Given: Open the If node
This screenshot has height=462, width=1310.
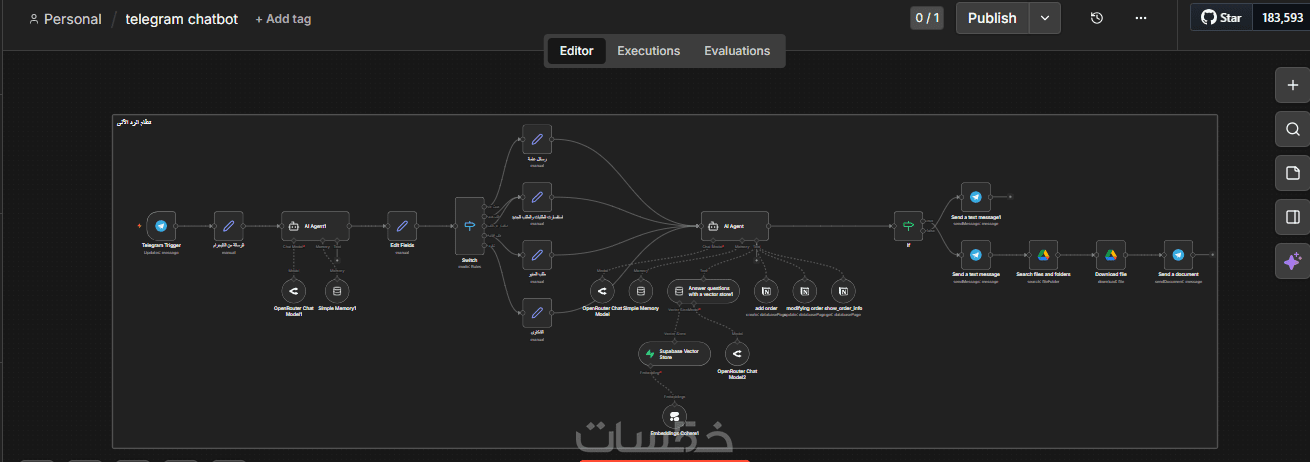Looking at the screenshot, I should tap(909, 226).
